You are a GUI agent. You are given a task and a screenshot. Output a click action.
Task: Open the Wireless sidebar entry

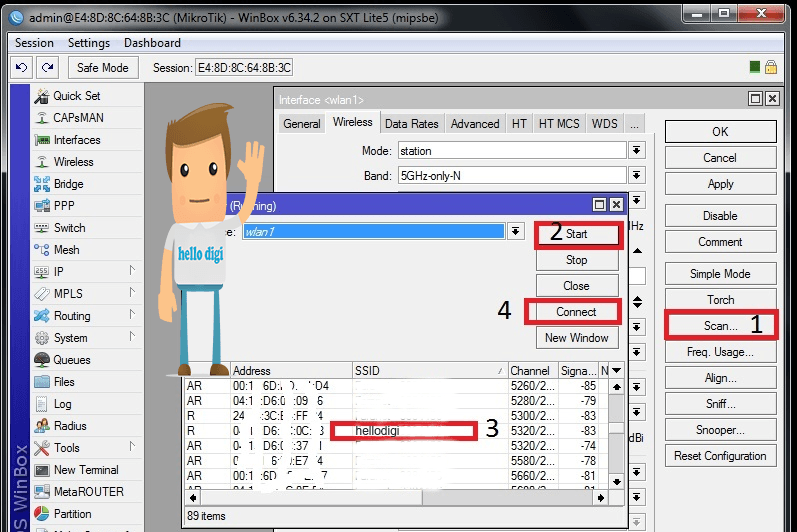tap(87, 162)
